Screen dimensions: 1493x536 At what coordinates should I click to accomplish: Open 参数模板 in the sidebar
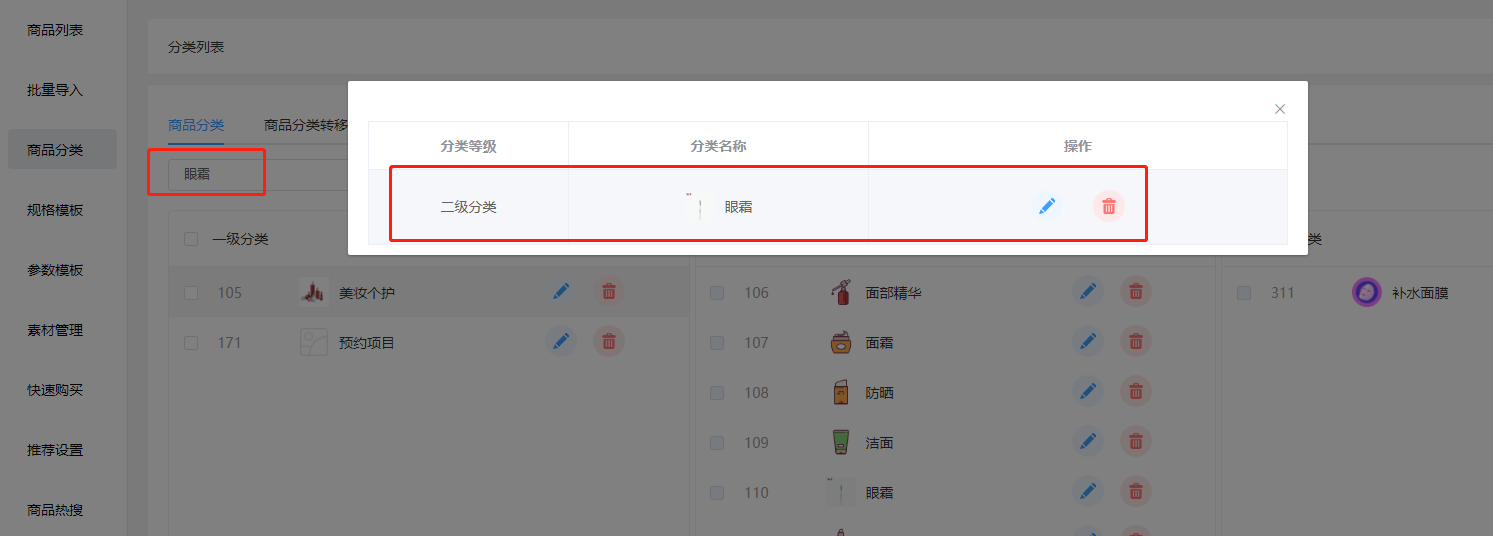(x=55, y=270)
